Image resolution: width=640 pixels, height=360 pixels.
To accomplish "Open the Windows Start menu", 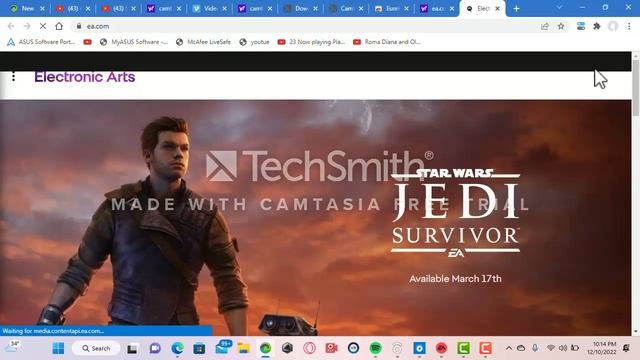I will (58, 348).
